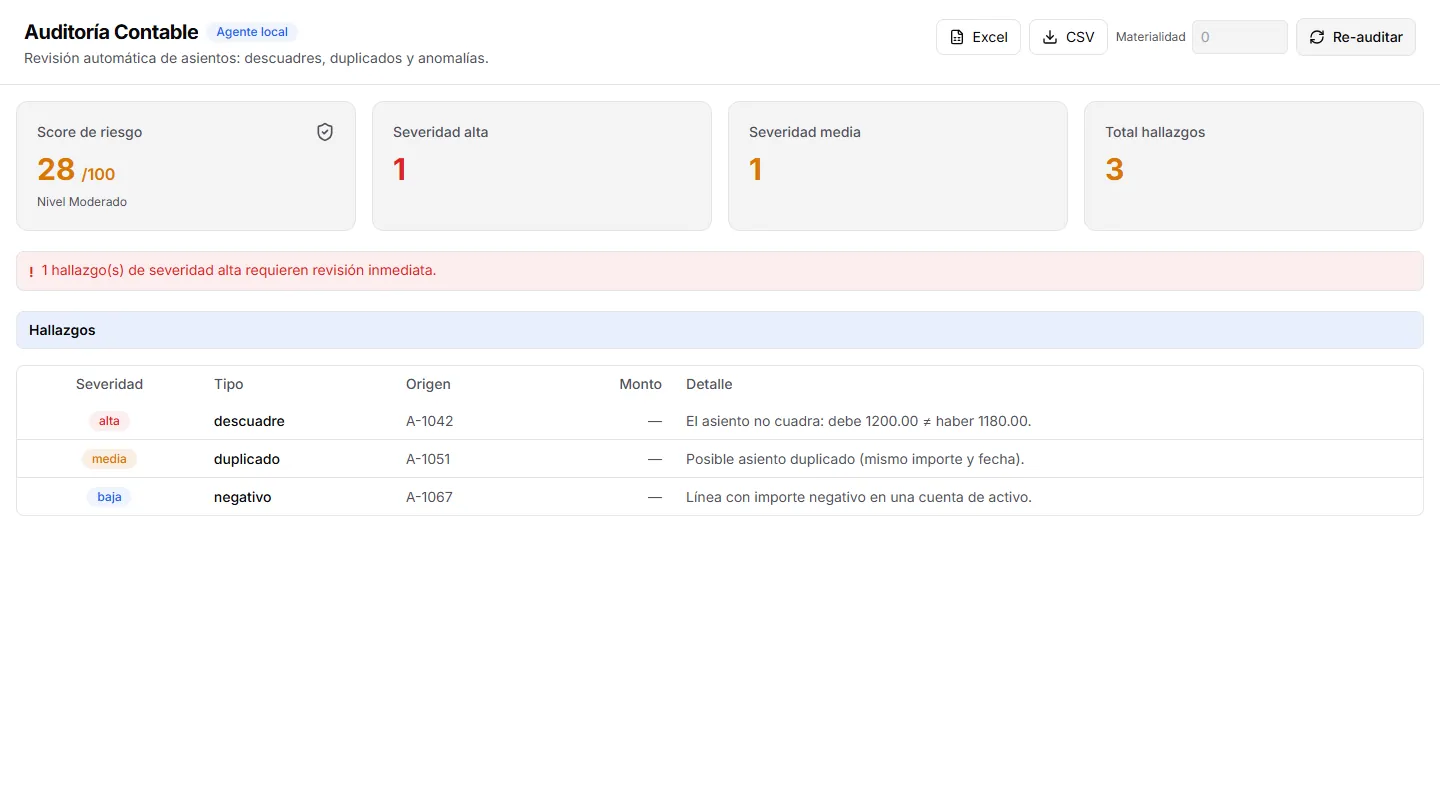Click the download arrow icon in CSV button

coord(1050,37)
